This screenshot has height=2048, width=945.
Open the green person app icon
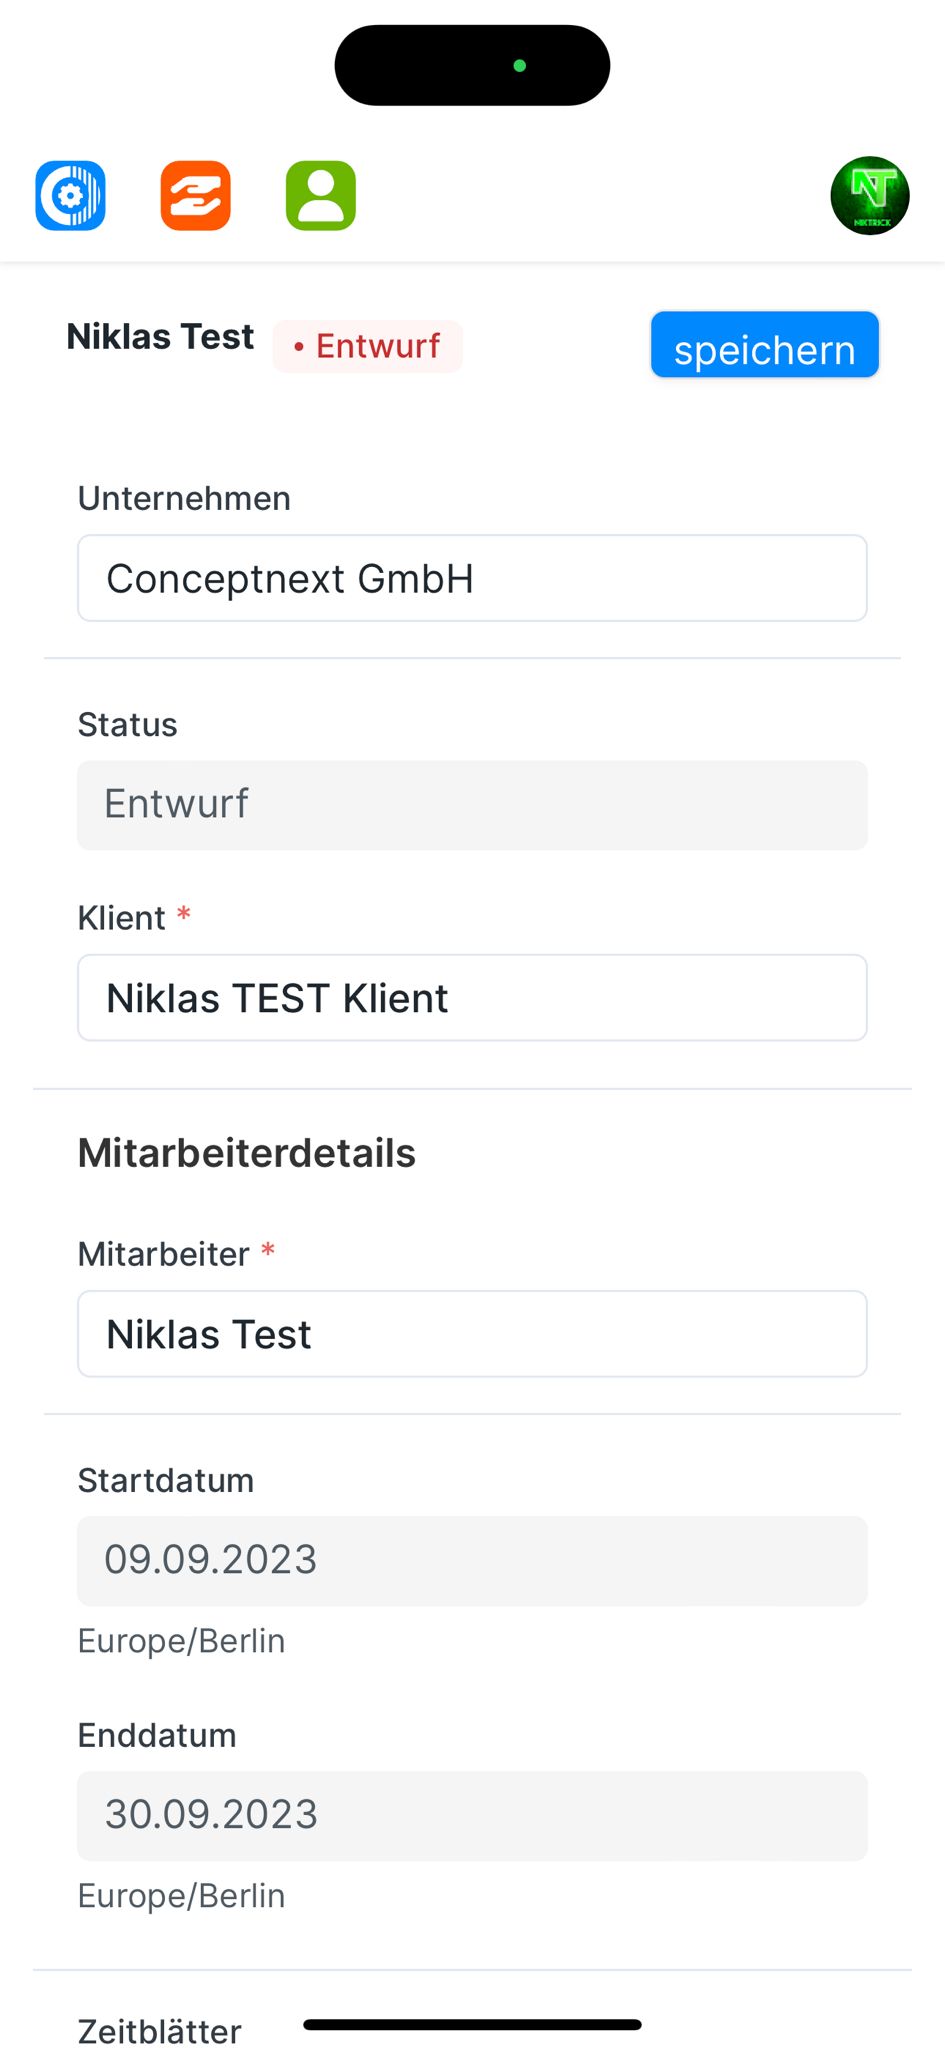click(321, 195)
